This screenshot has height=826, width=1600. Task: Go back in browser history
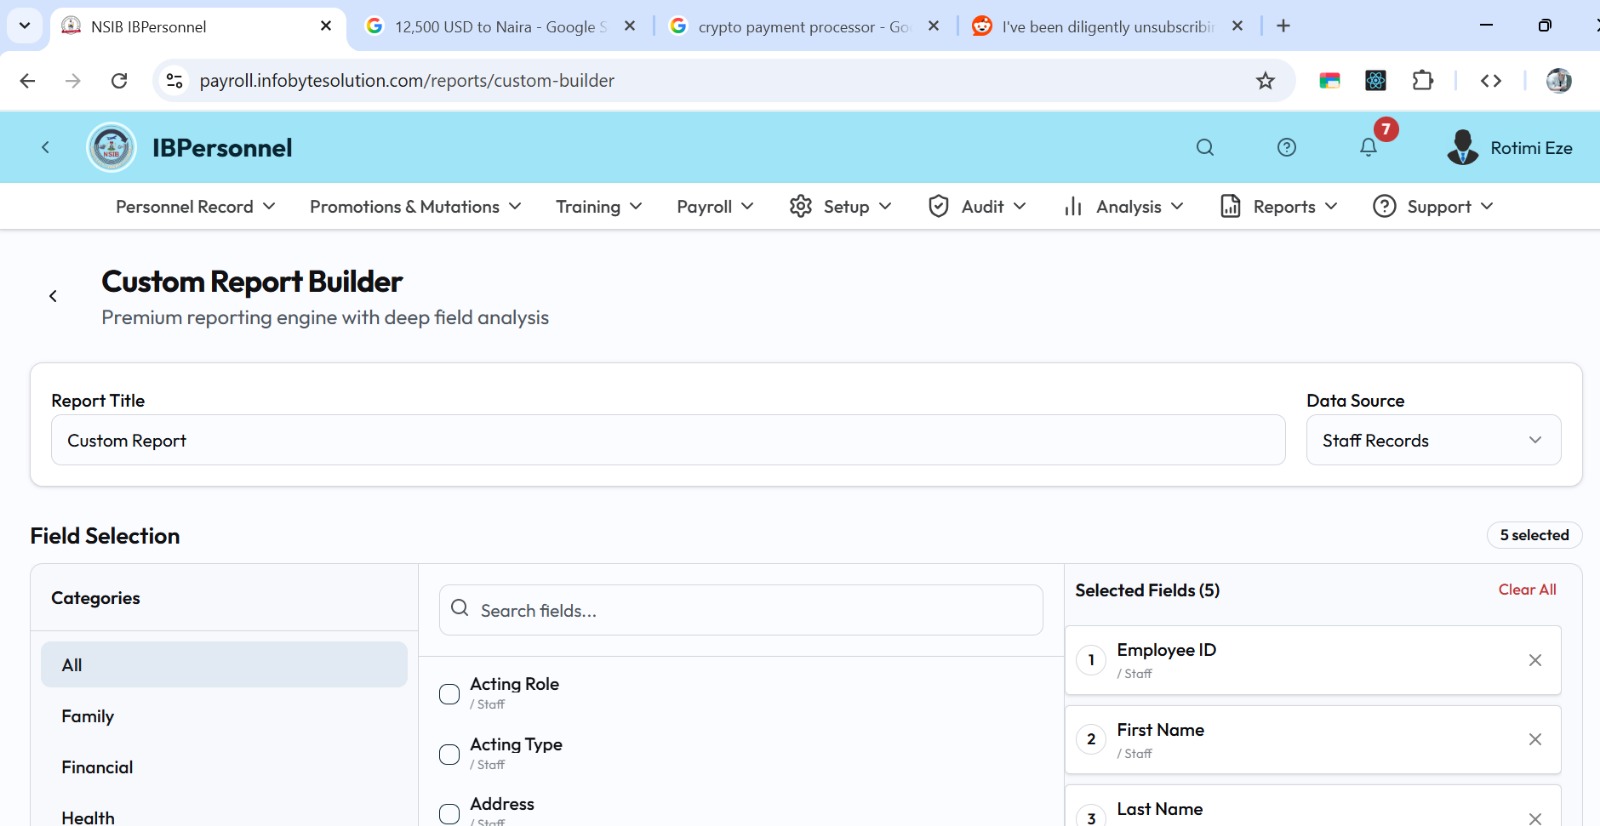28,81
